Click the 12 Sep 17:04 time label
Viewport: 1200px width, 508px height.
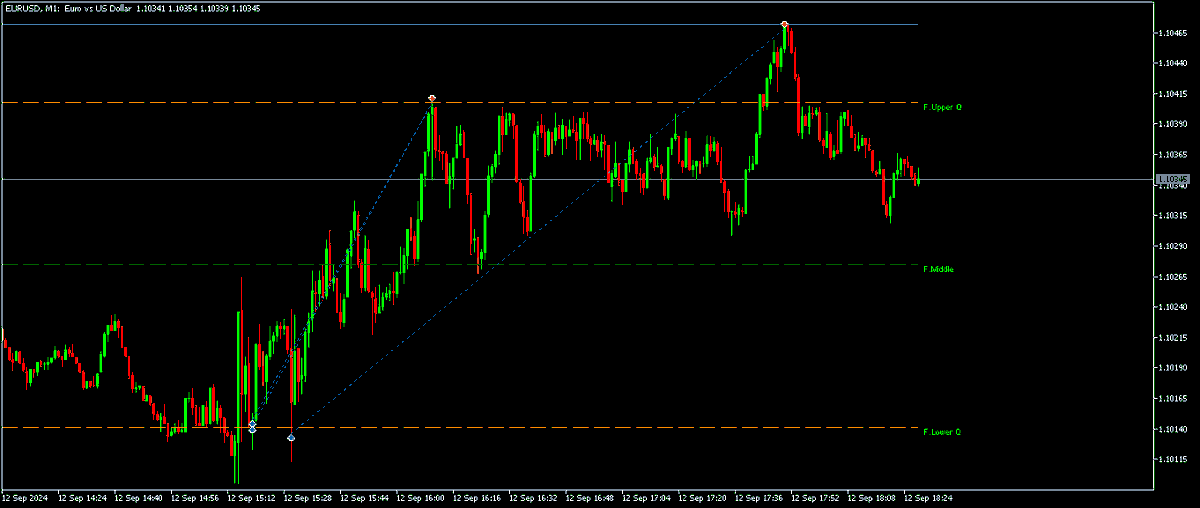point(648,497)
